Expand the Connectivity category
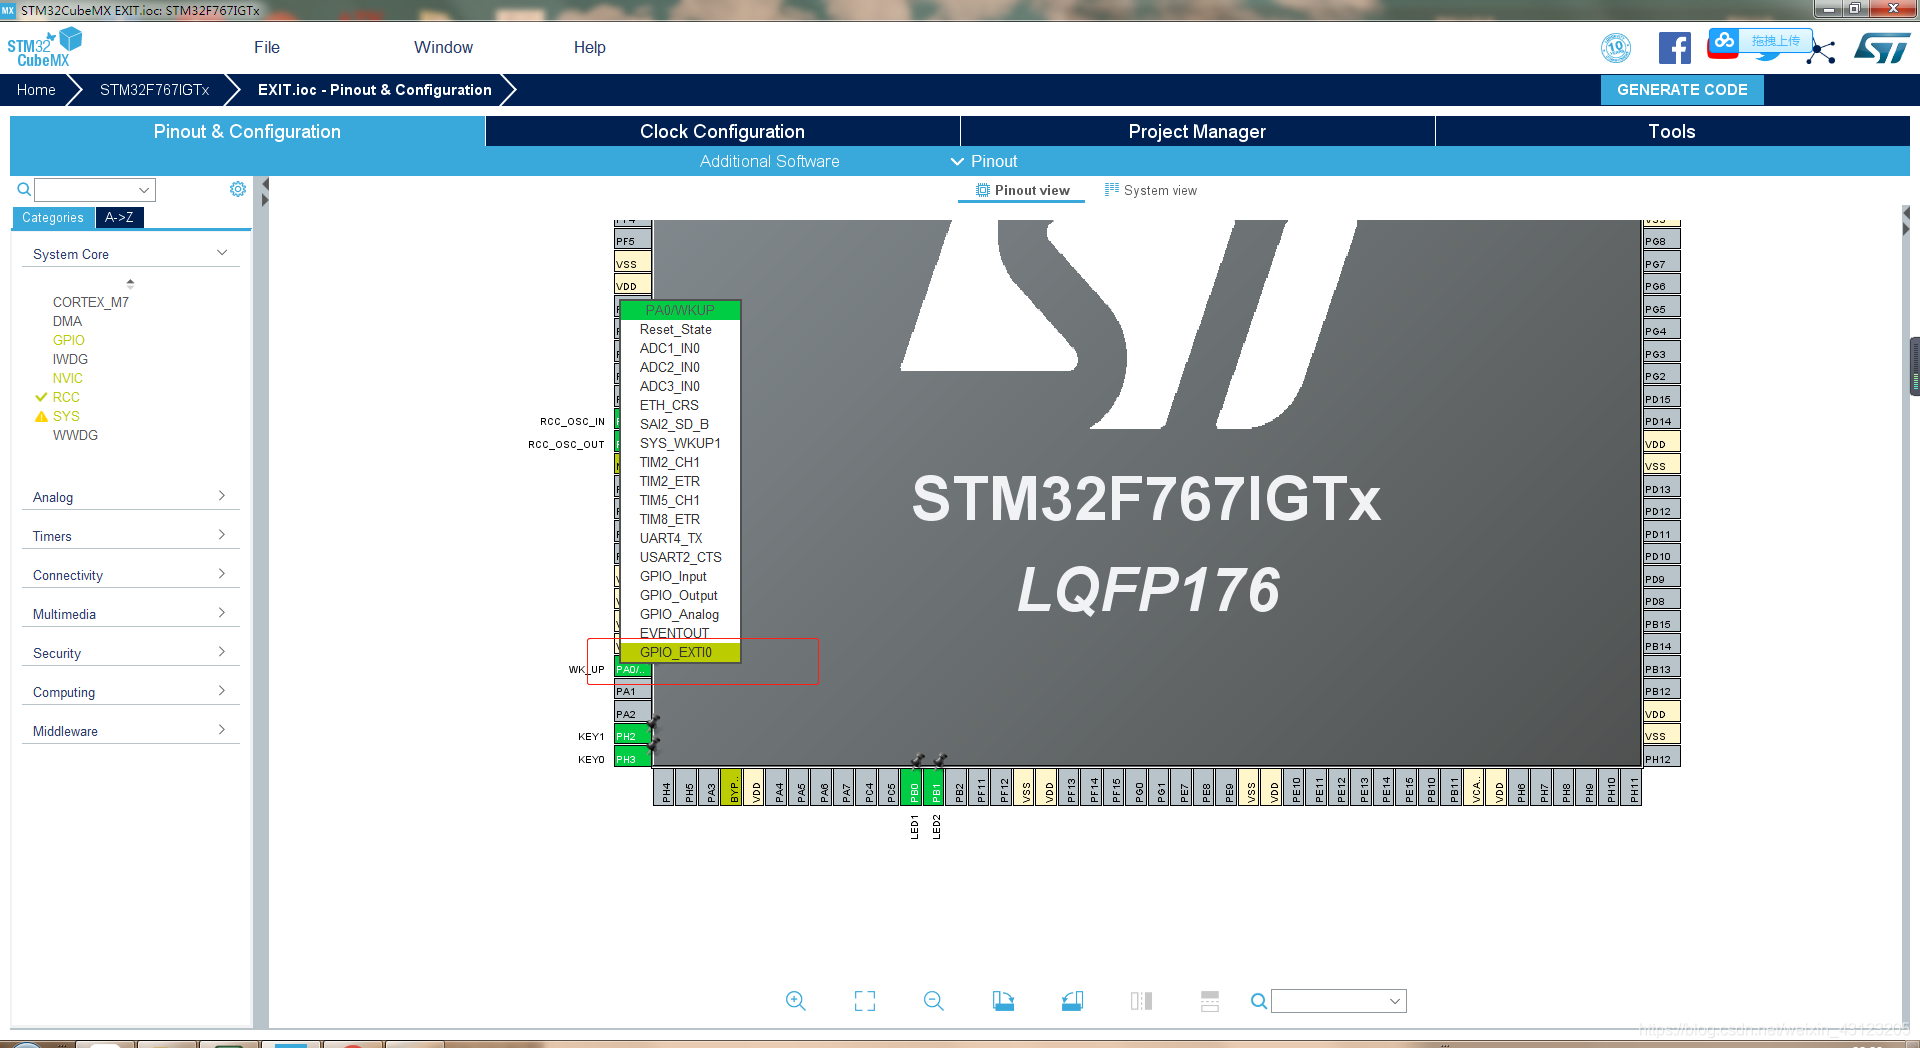1920x1048 pixels. (222, 574)
